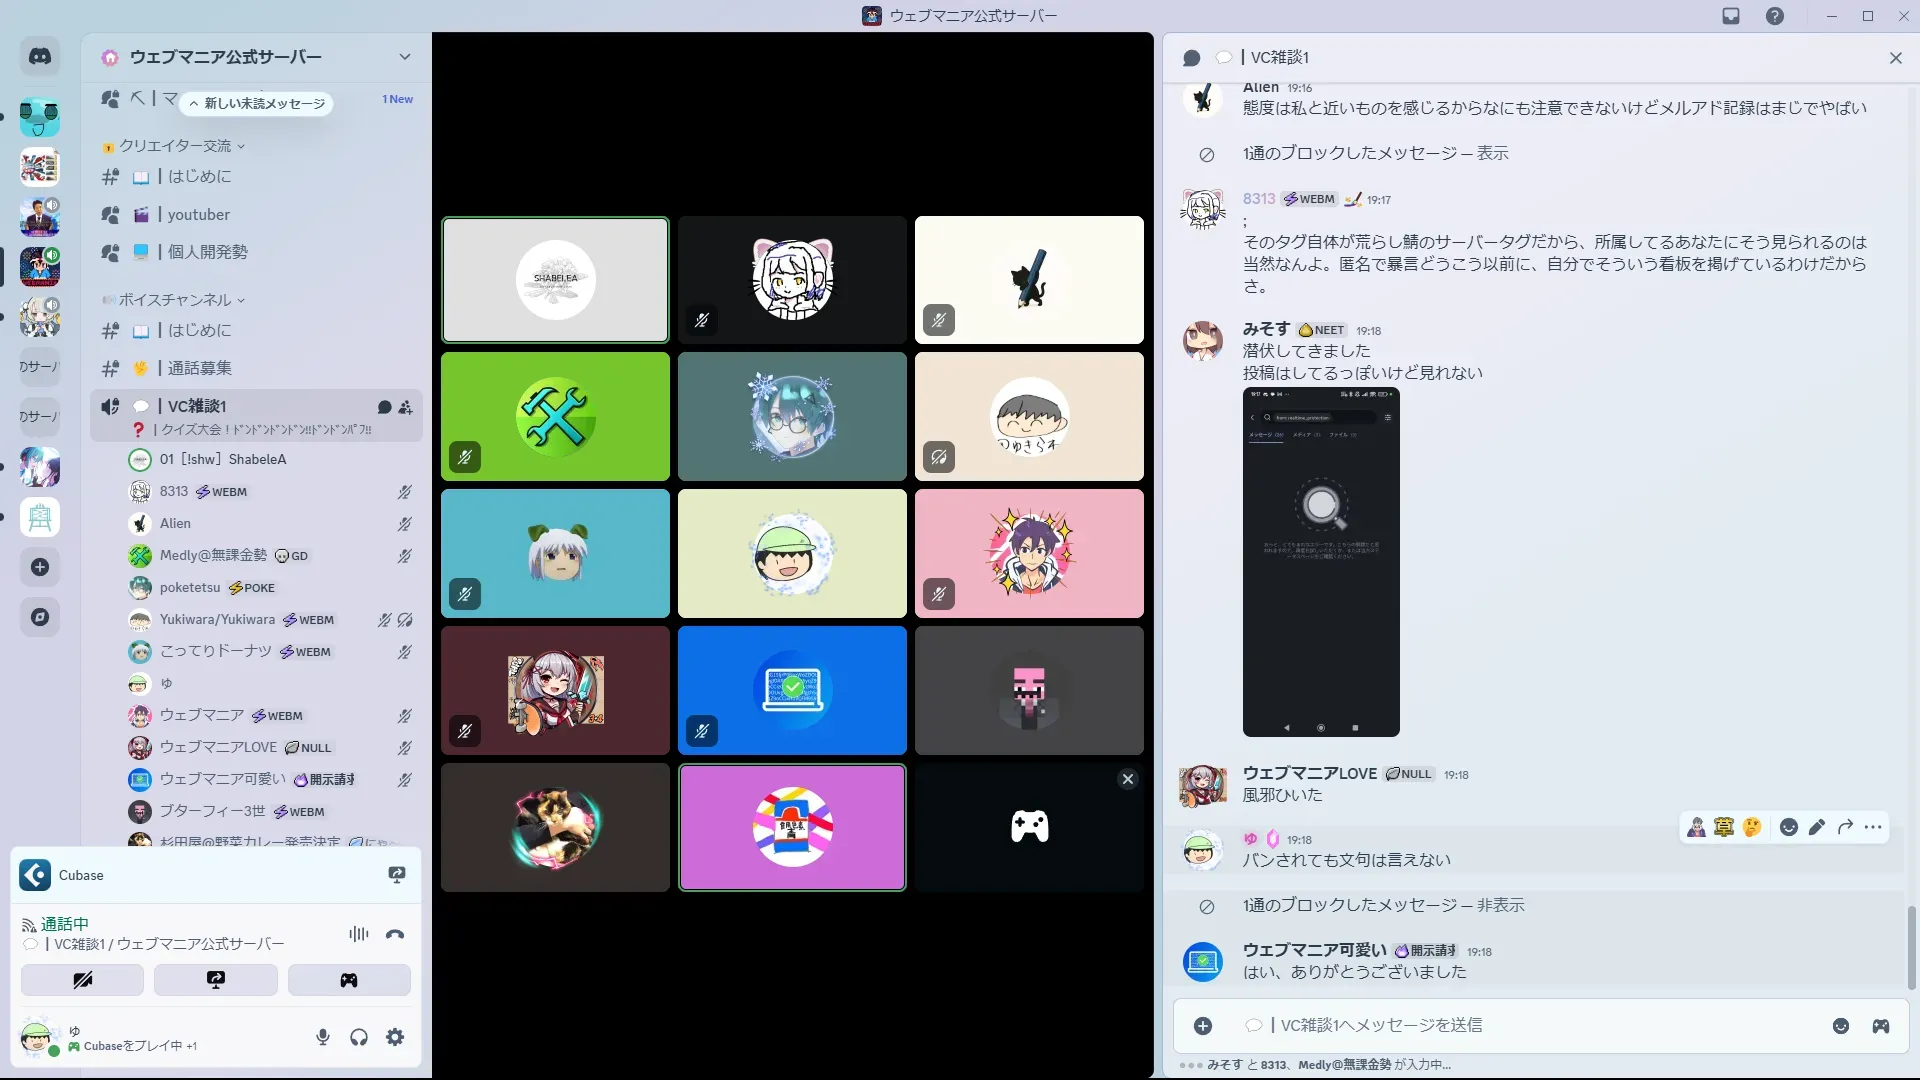
Task: Show the first blocked message link
Action: (x=1491, y=153)
